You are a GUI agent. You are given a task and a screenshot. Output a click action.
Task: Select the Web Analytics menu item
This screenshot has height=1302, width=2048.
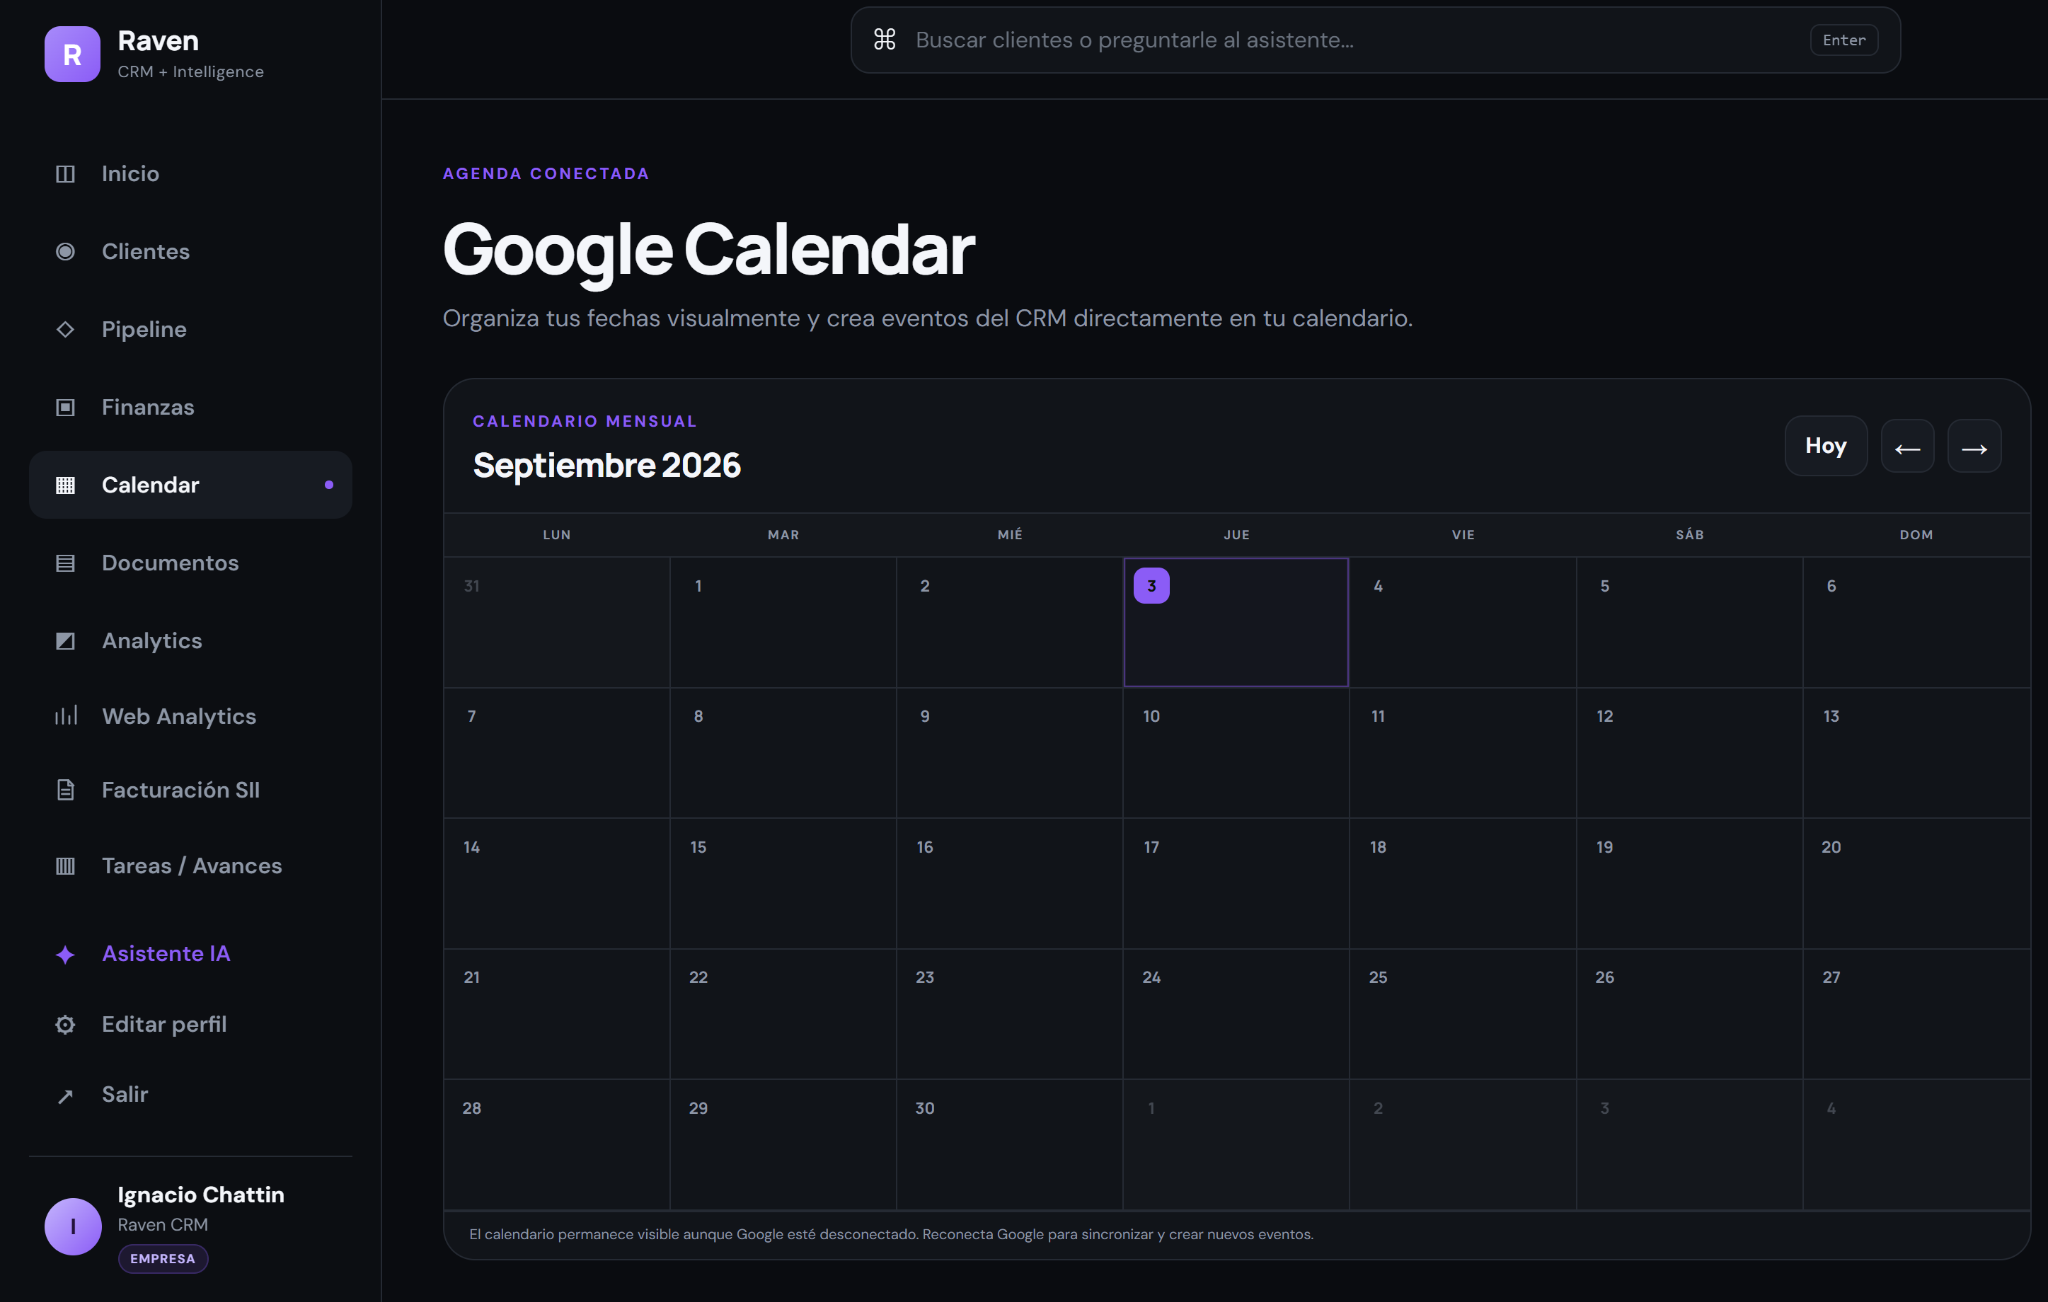(x=190, y=716)
